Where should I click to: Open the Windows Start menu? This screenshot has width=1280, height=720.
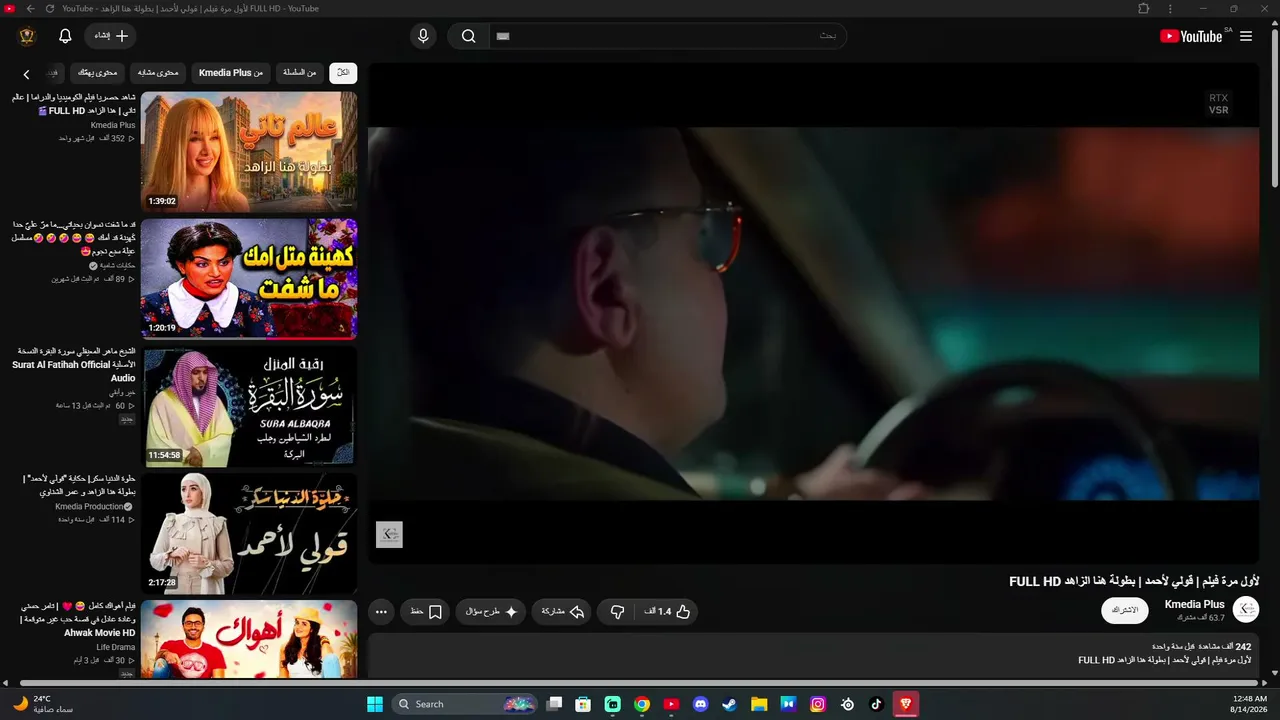(x=375, y=704)
